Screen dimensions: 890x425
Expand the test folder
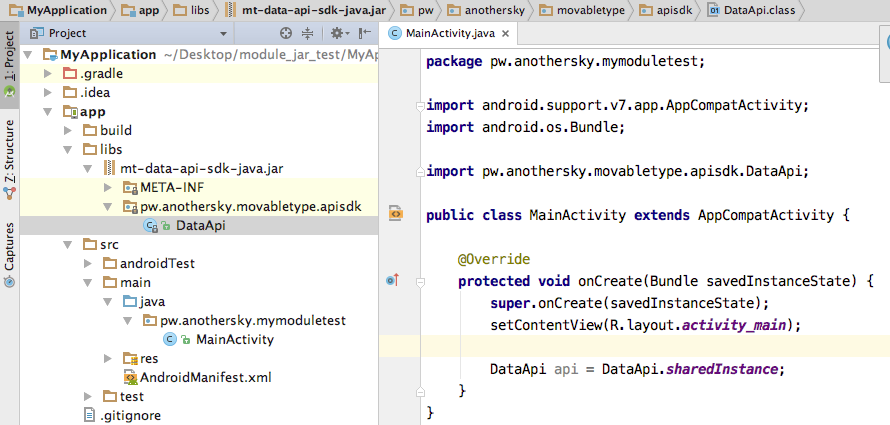tap(88, 396)
